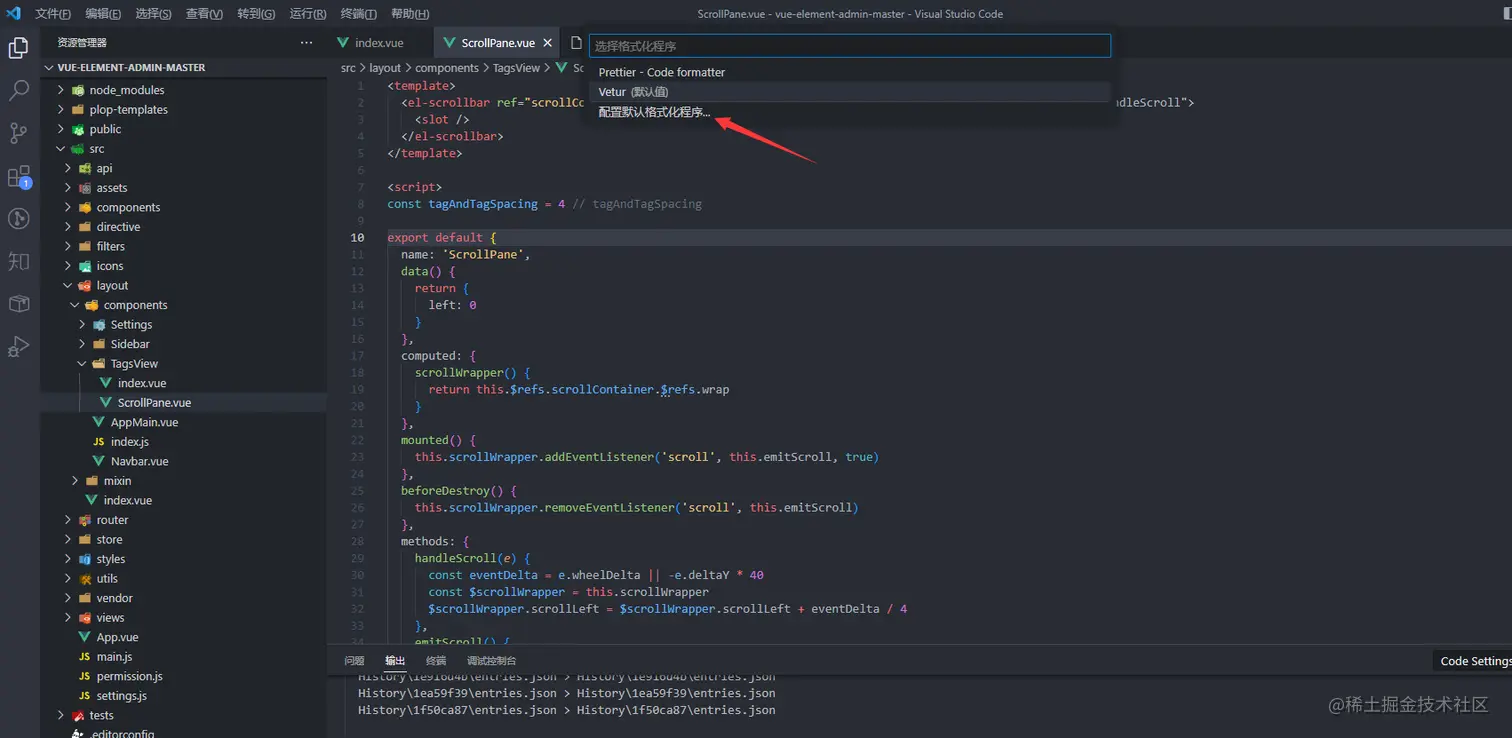Click the router folder icon
The height and width of the screenshot is (738, 1512).
[86, 520]
